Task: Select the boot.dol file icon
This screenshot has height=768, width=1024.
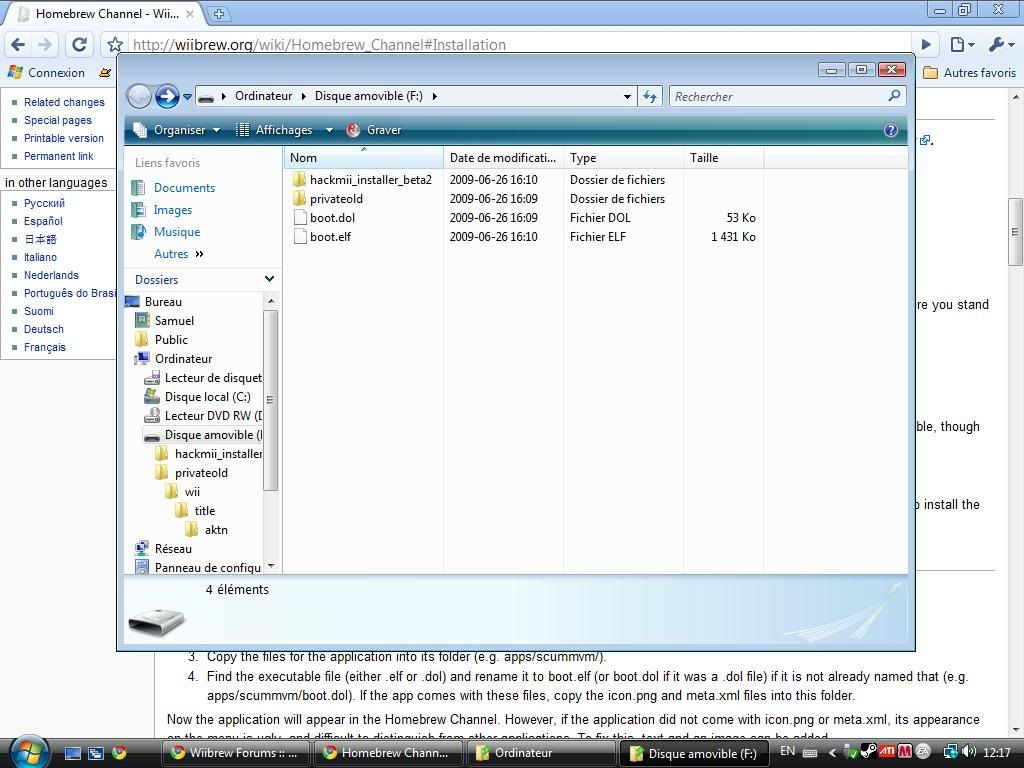Action: click(300, 217)
